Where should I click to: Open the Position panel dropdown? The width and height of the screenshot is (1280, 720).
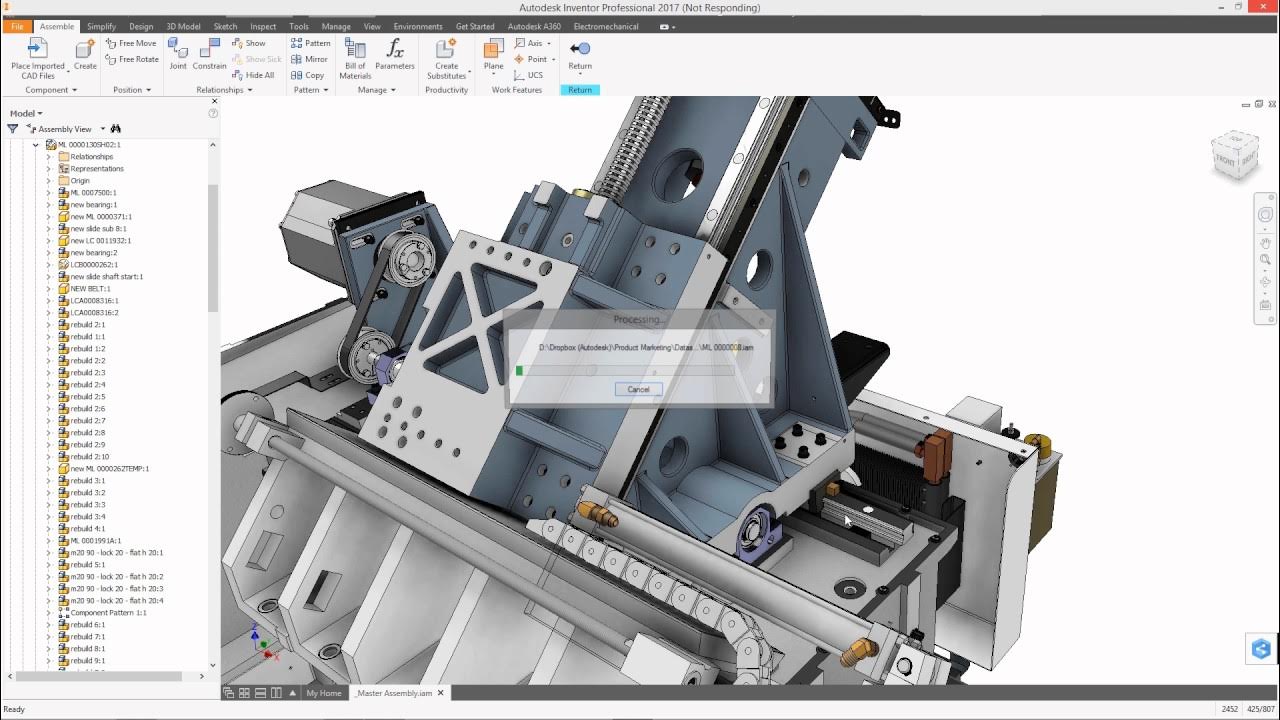coord(132,90)
